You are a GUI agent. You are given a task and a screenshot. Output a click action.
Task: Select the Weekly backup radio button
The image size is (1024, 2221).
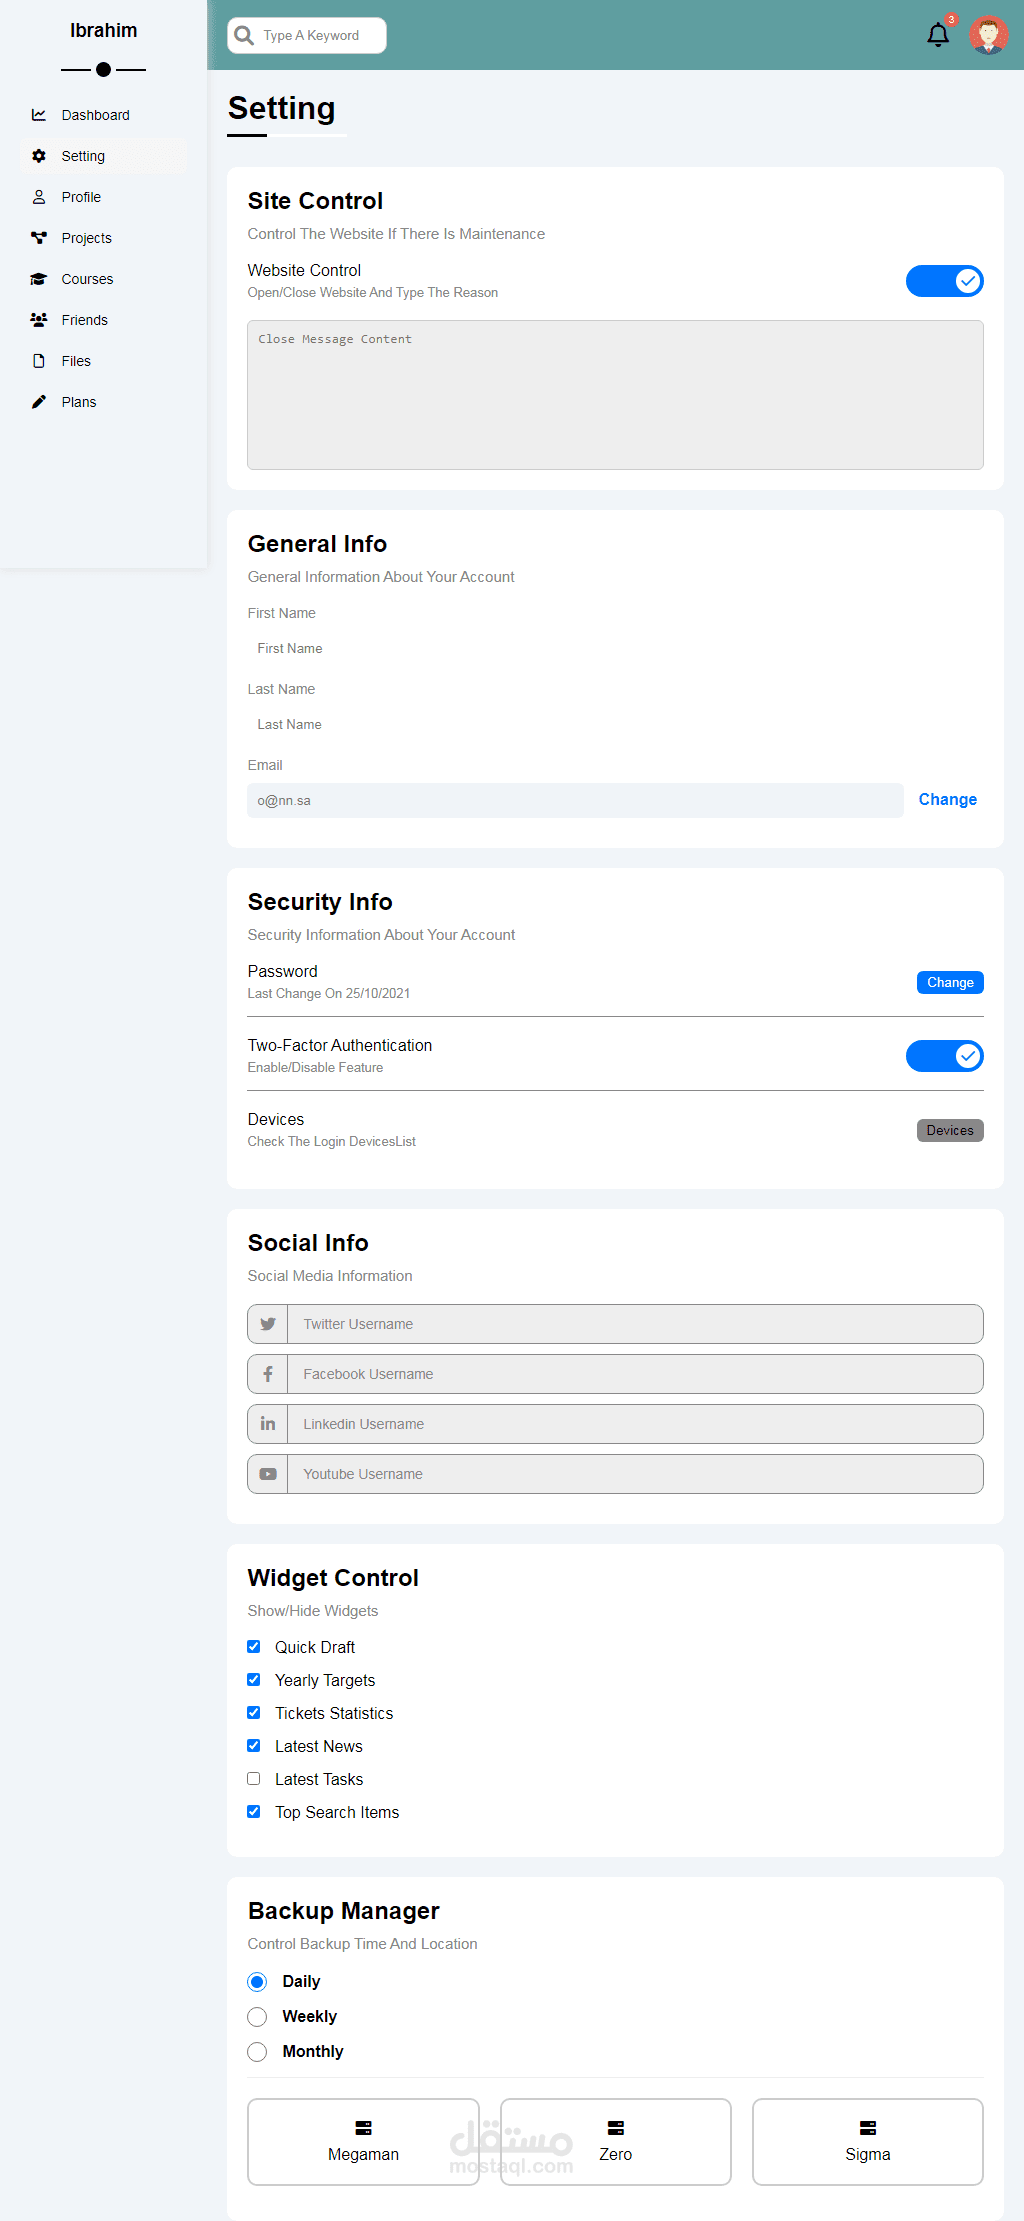(257, 2017)
